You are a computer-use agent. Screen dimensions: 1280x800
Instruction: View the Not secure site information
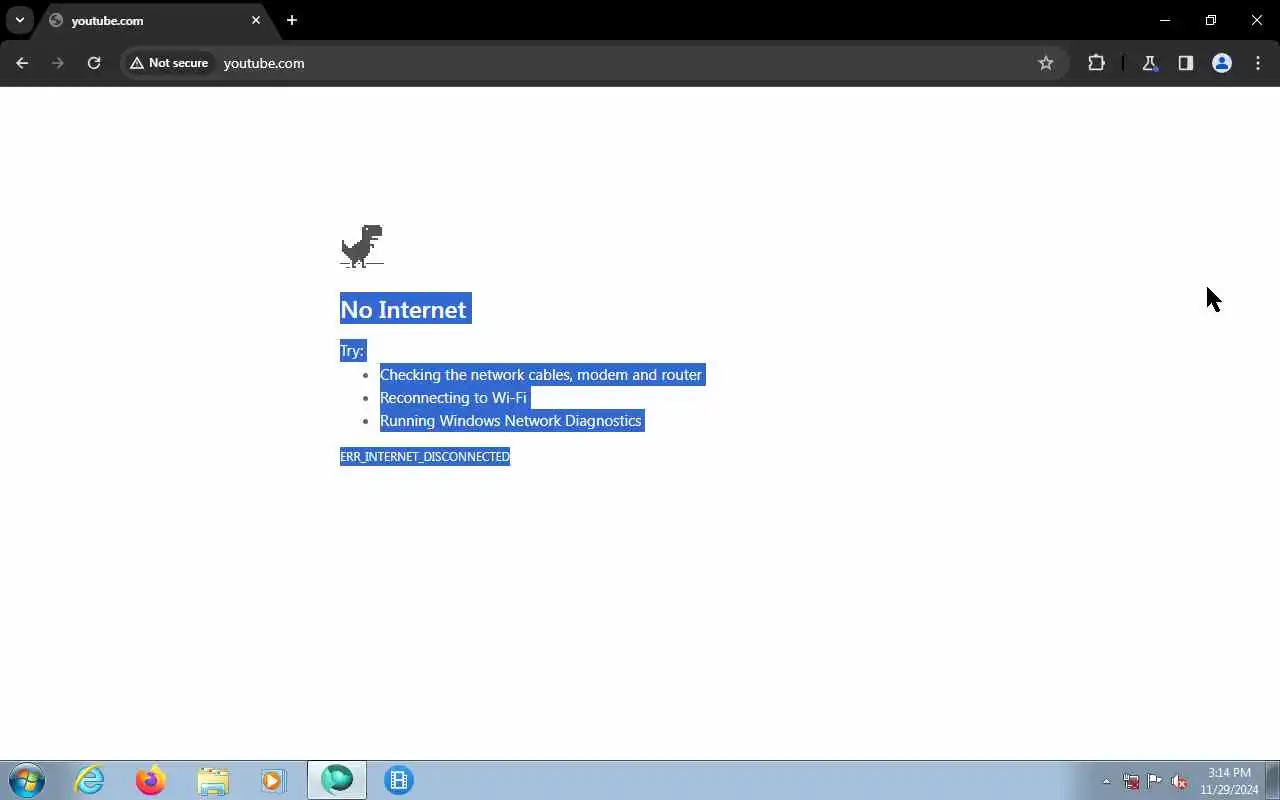169,63
